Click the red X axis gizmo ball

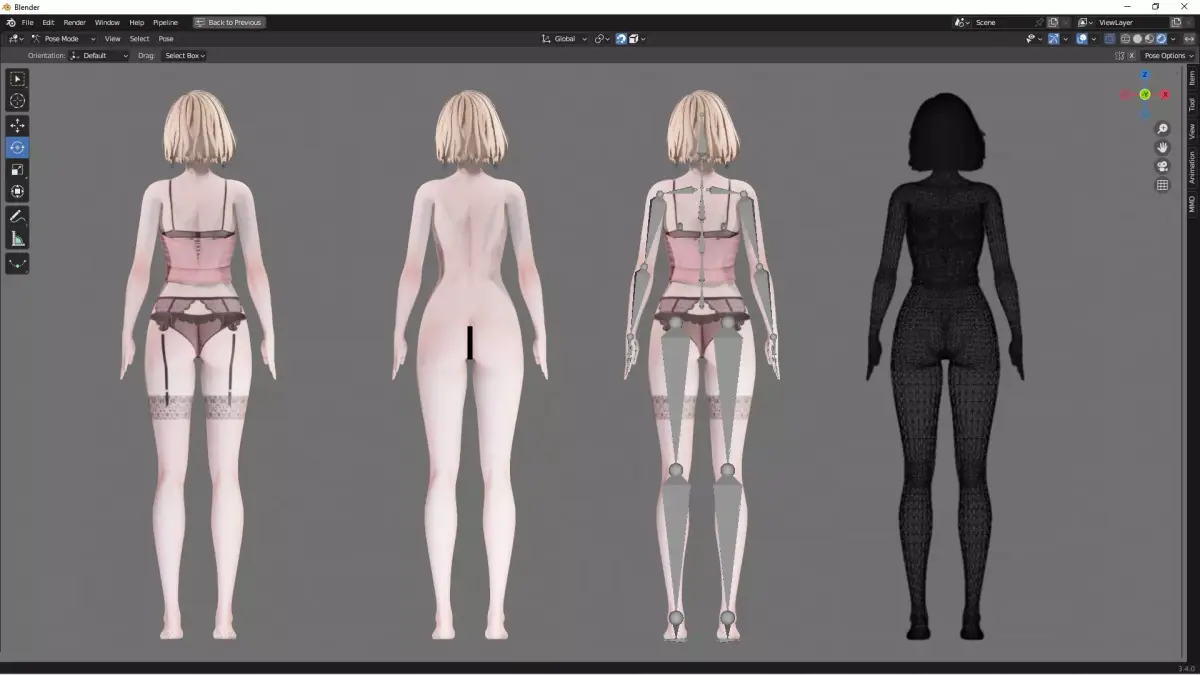(1165, 94)
